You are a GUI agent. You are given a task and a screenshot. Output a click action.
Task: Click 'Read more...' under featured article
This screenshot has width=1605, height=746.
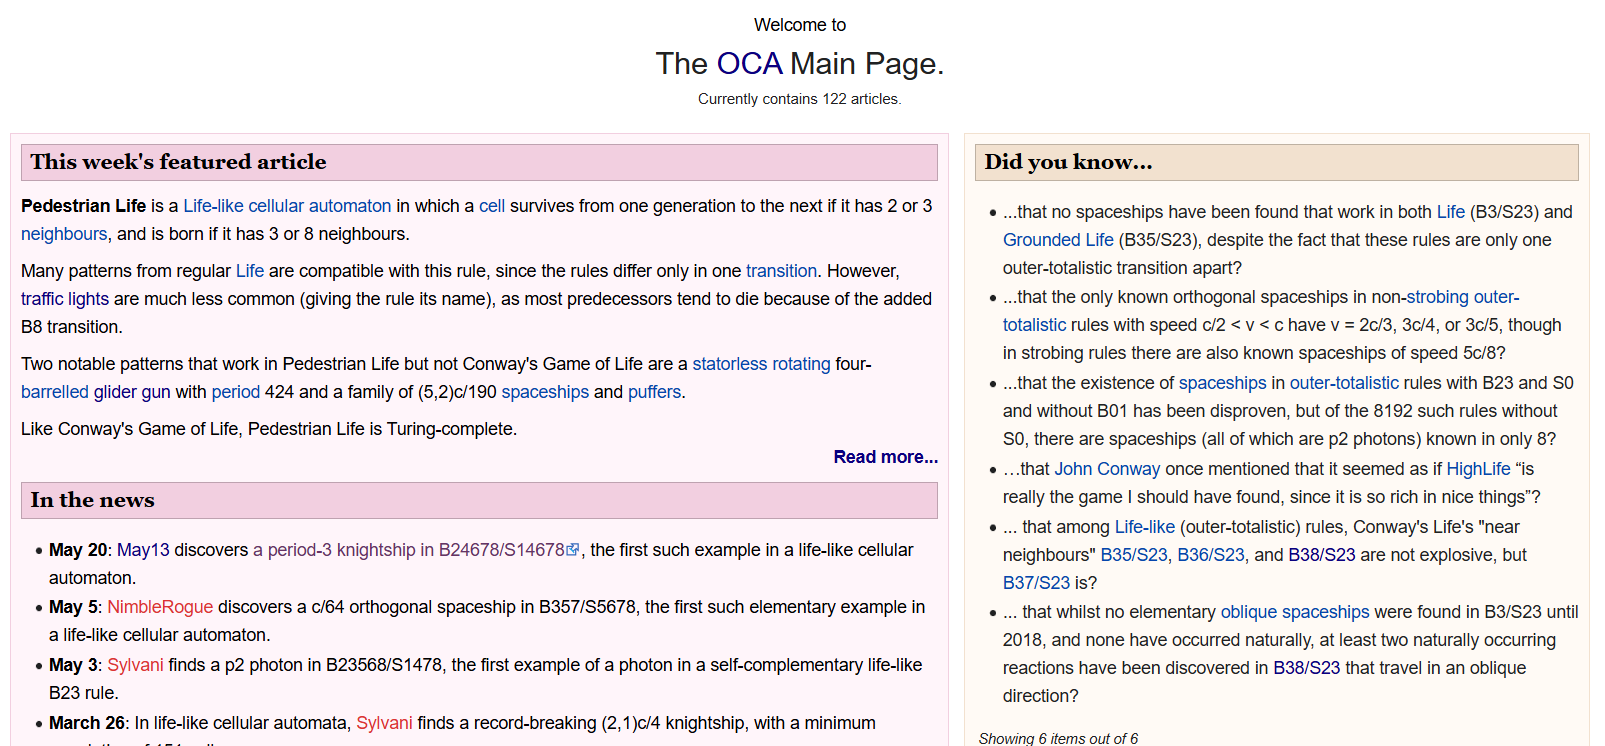point(885,457)
